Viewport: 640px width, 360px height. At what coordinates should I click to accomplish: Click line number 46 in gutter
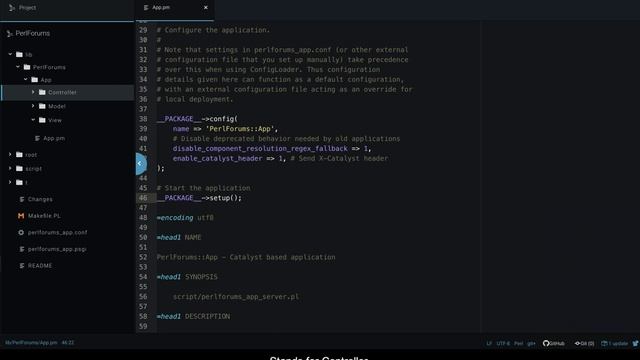pos(143,198)
